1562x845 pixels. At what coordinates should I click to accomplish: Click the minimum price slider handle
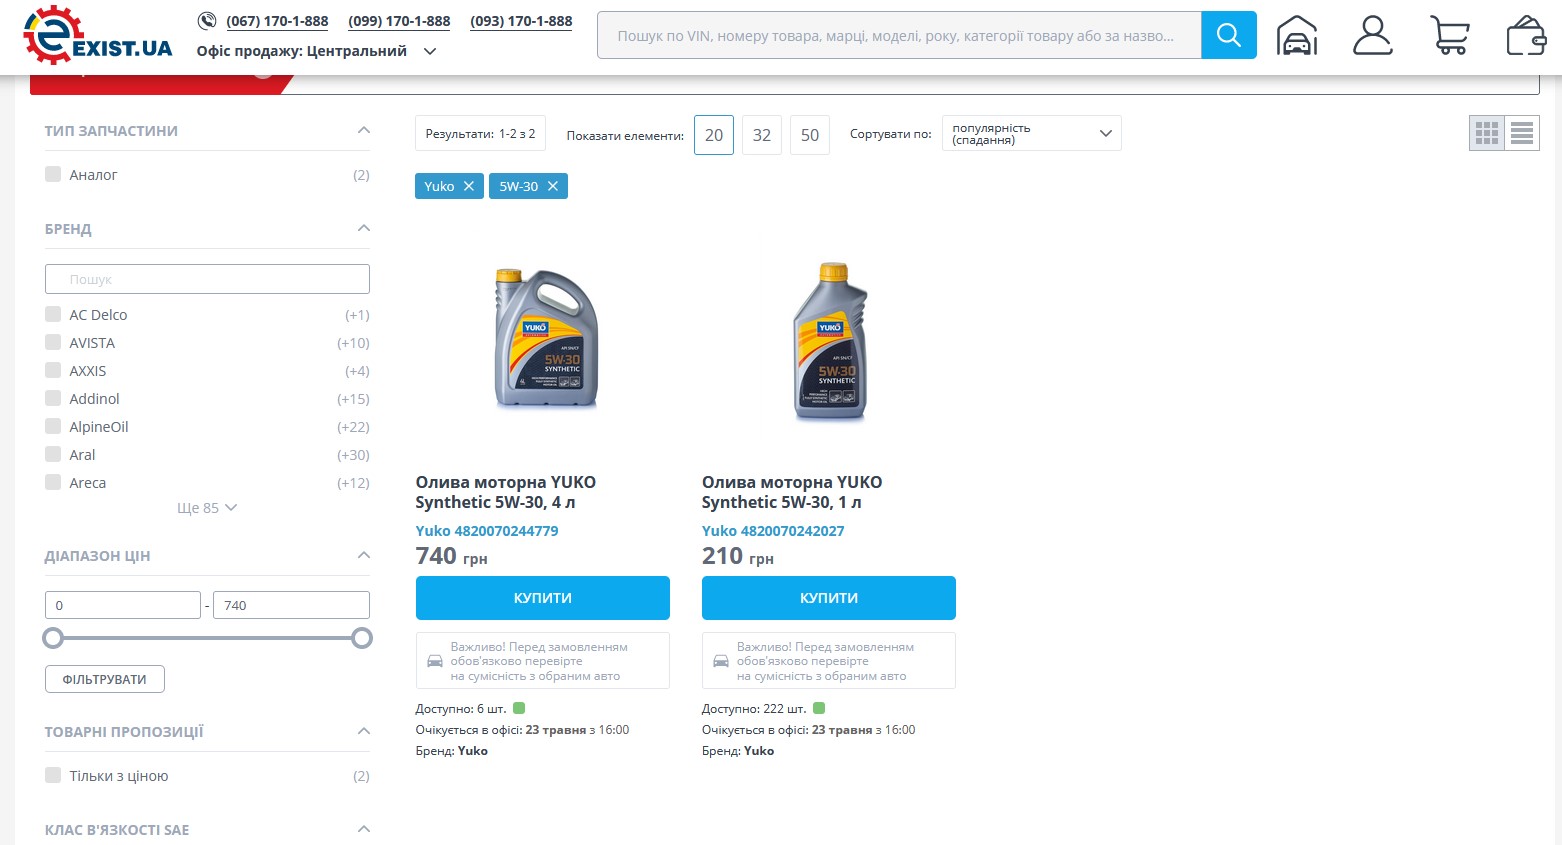[x=53, y=638]
